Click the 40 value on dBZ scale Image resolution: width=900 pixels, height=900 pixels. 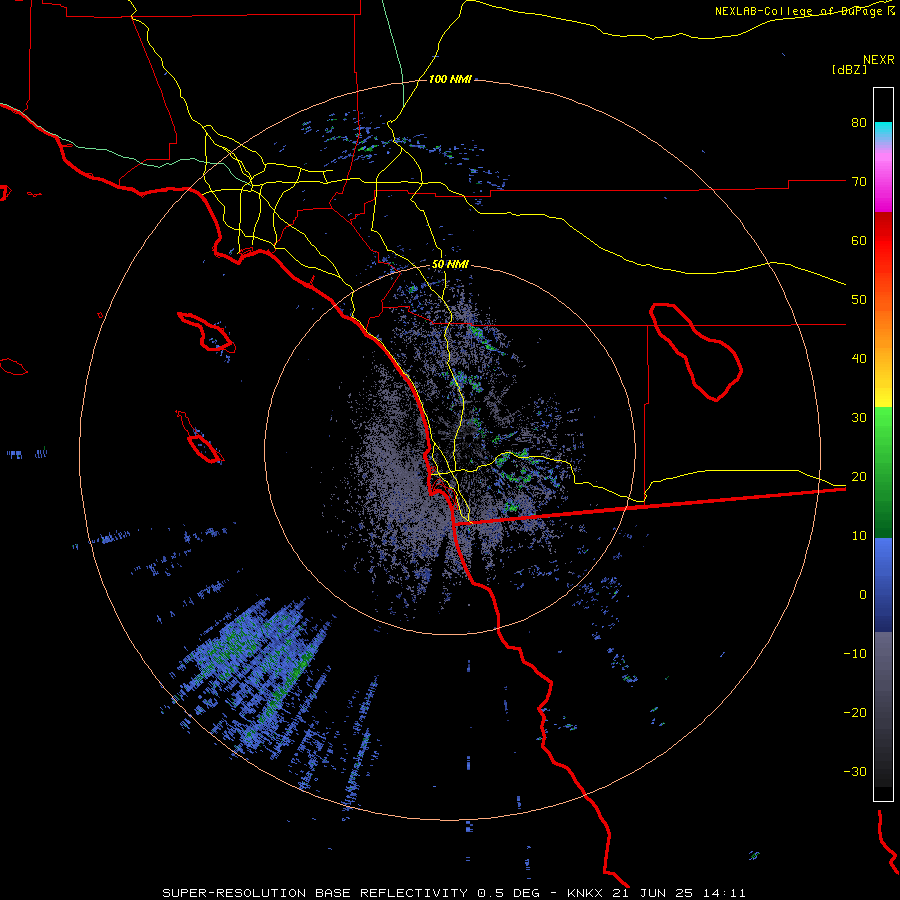(859, 359)
